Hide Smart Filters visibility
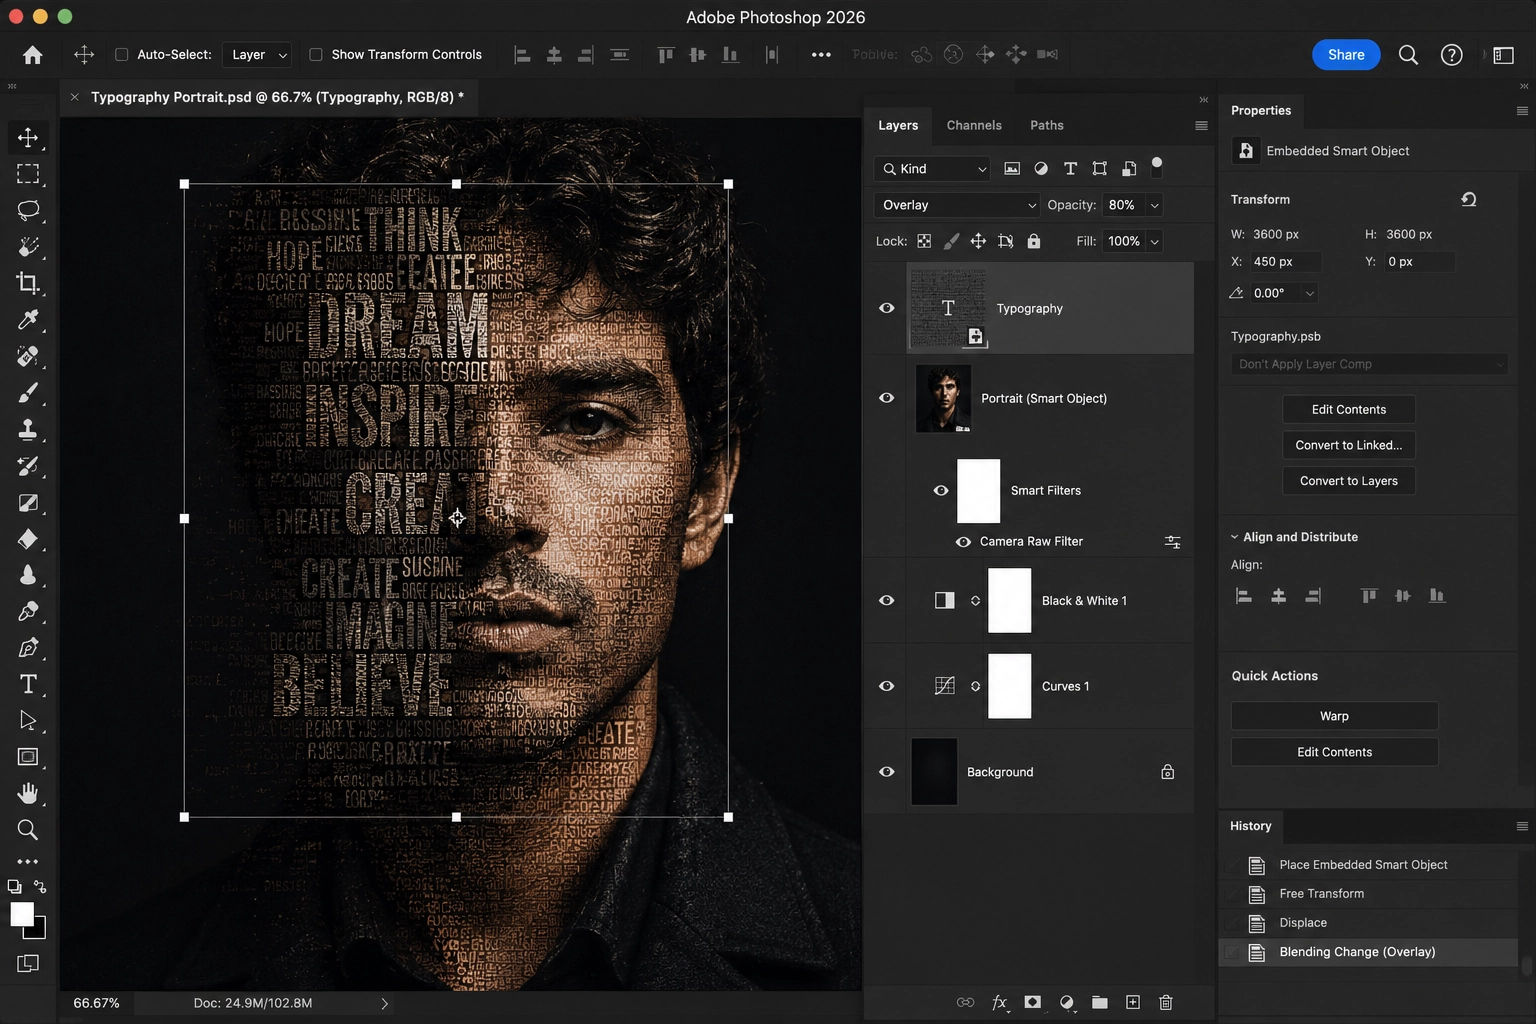The width and height of the screenshot is (1536, 1024). [x=941, y=490]
